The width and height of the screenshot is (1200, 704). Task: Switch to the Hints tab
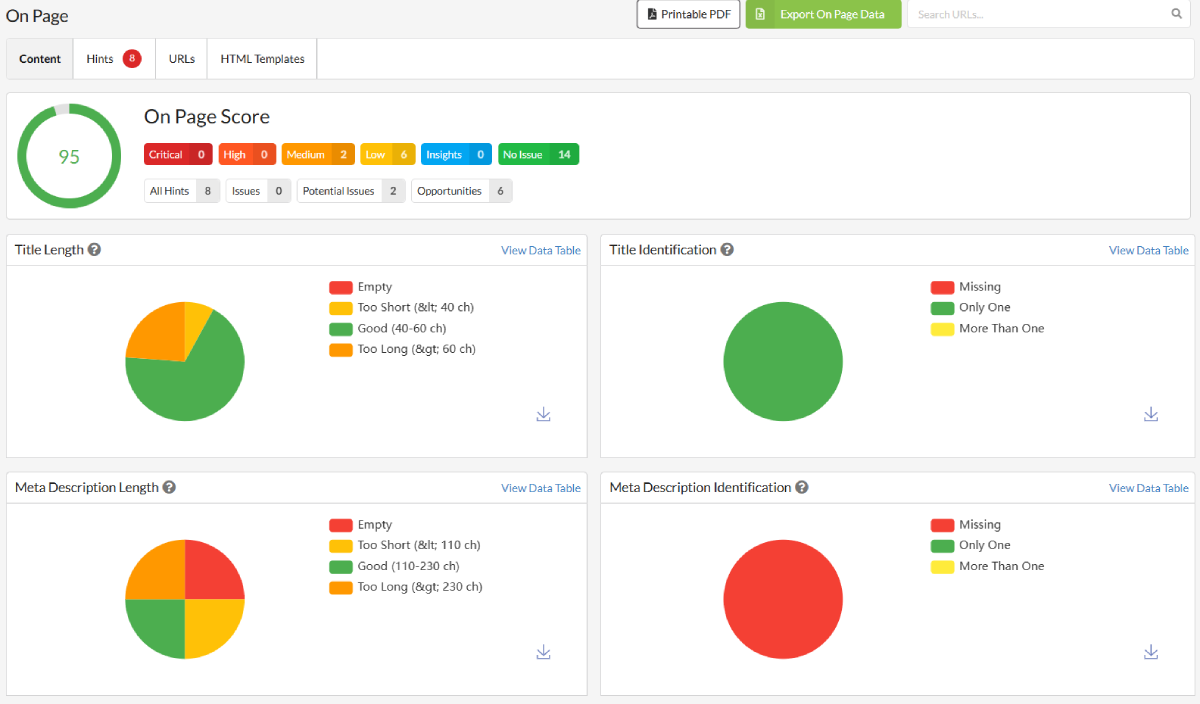[113, 58]
